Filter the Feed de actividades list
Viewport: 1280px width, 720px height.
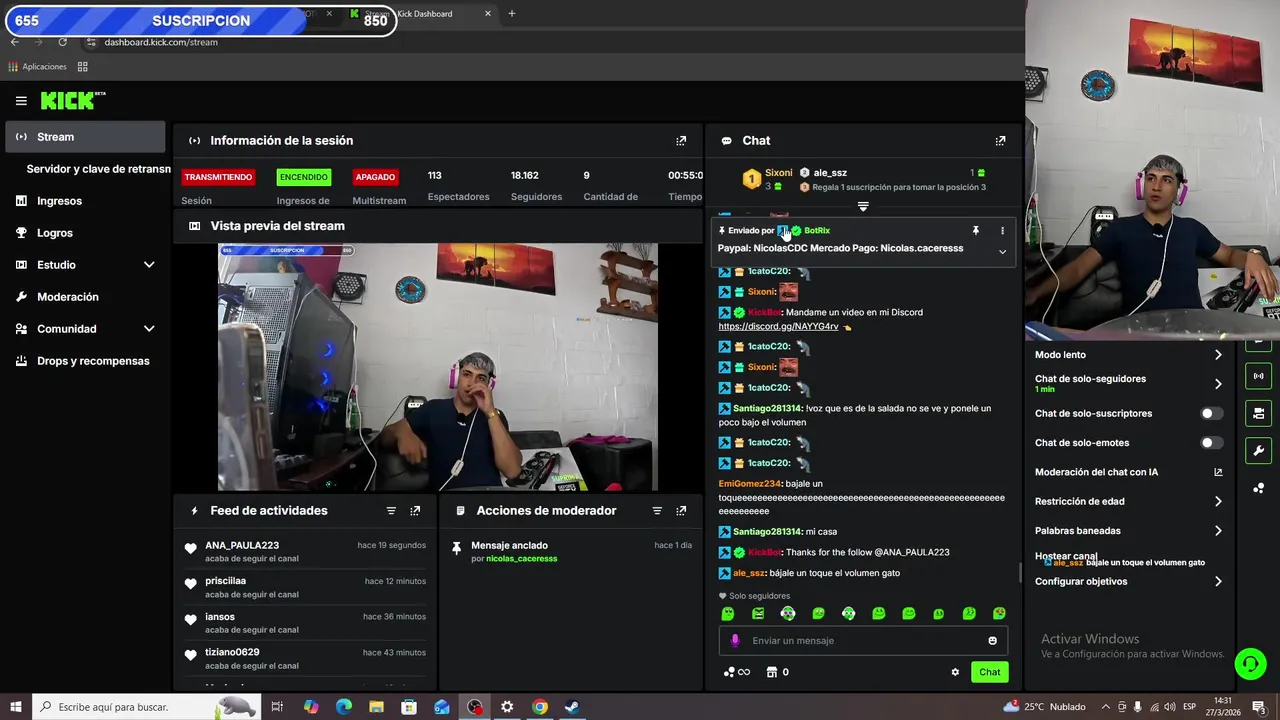pyautogui.click(x=391, y=511)
